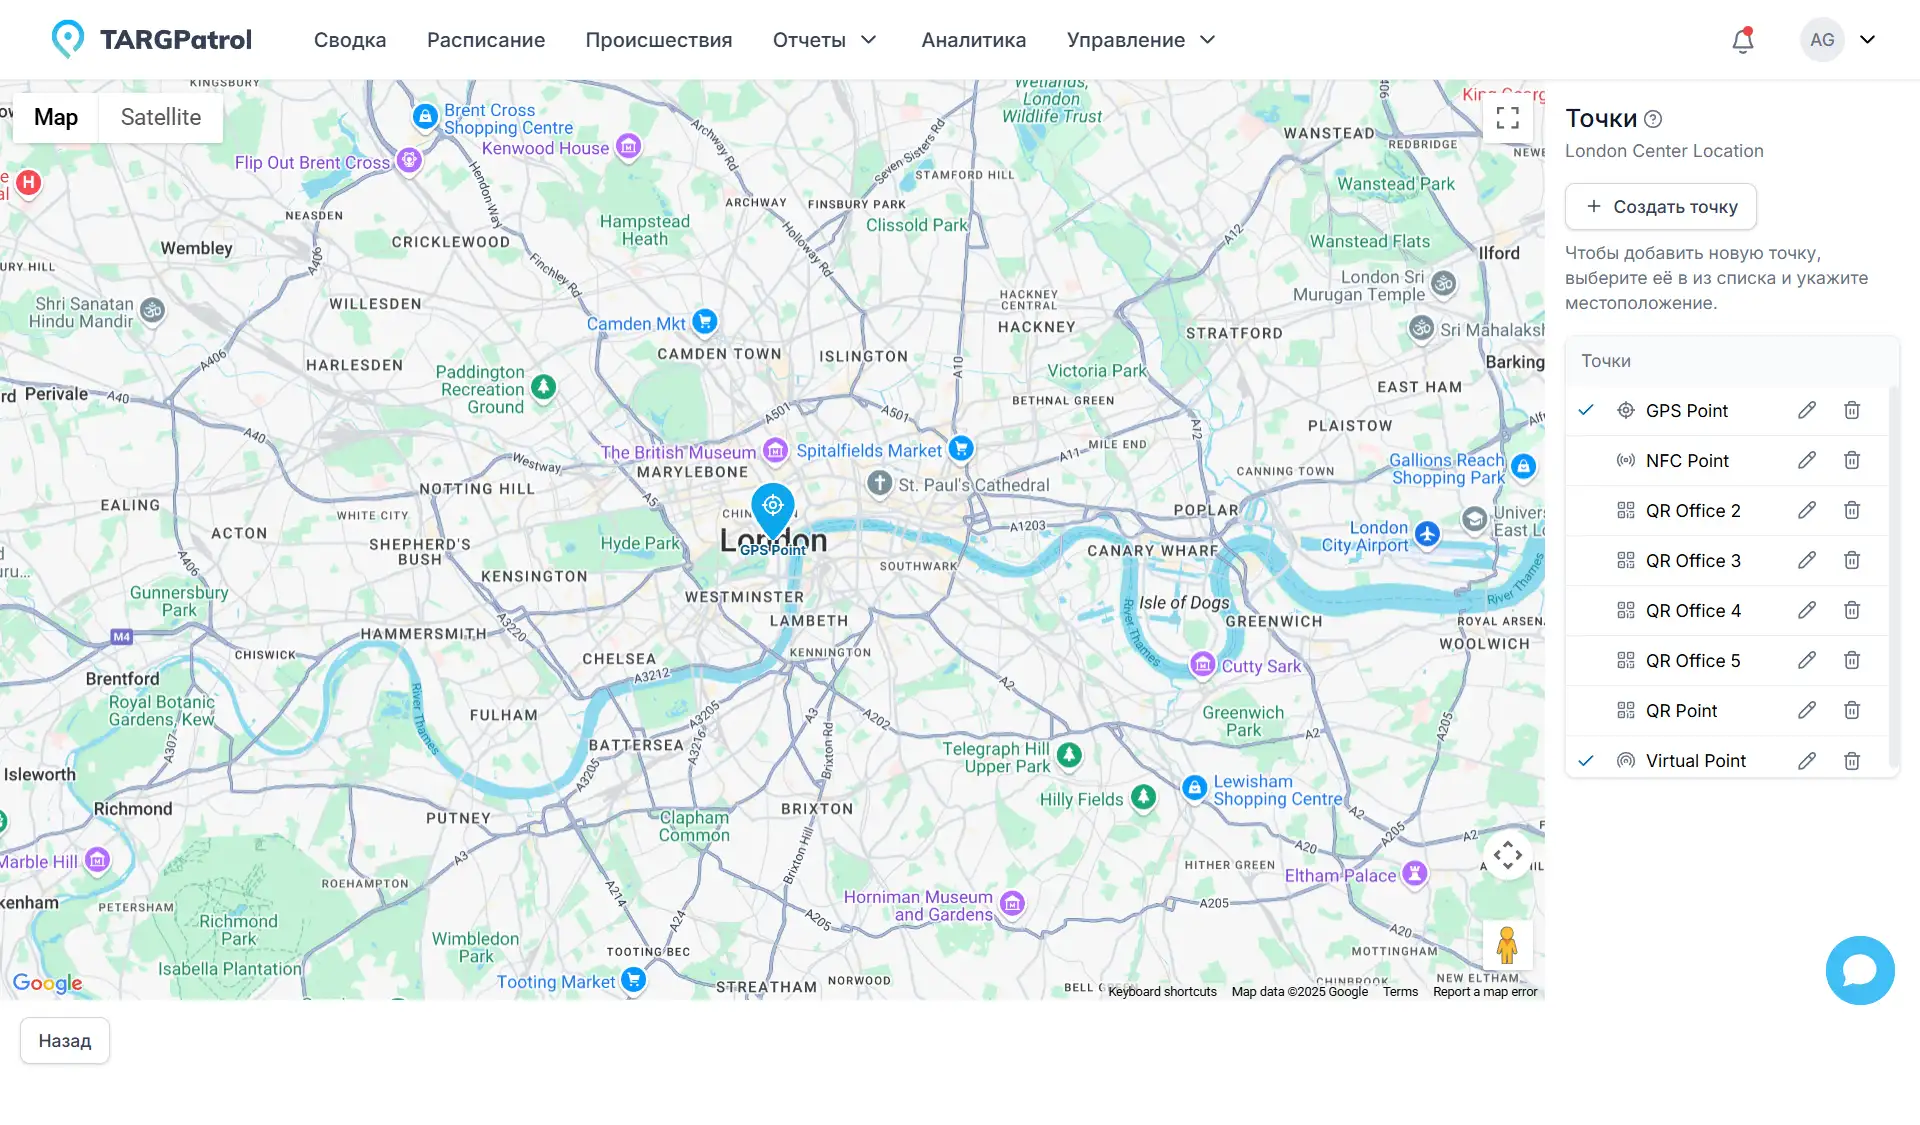Click the Назад button
The width and height of the screenshot is (1920, 1125).
click(65, 1041)
